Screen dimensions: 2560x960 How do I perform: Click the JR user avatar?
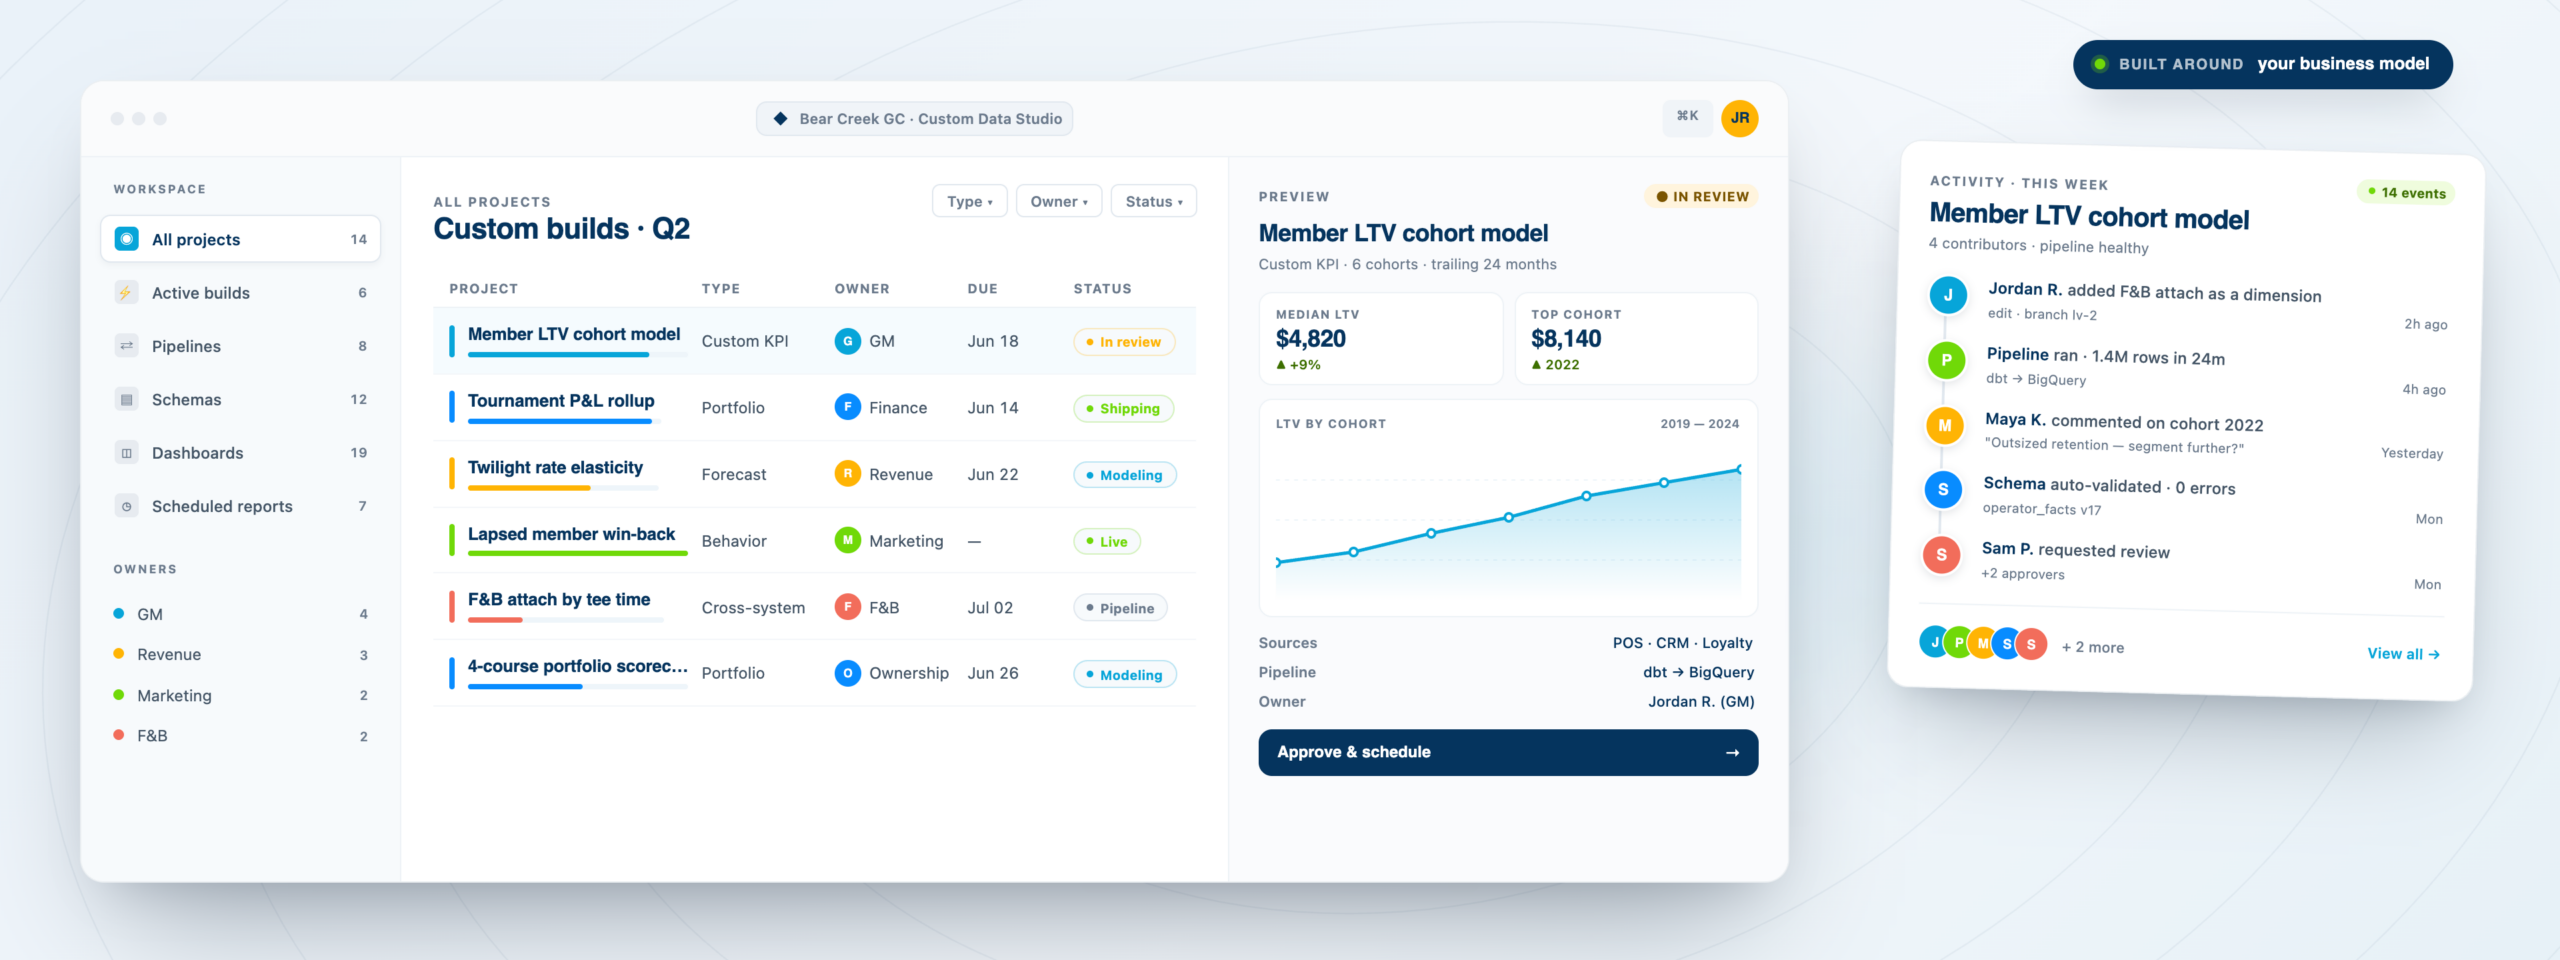coord(1740,118)
